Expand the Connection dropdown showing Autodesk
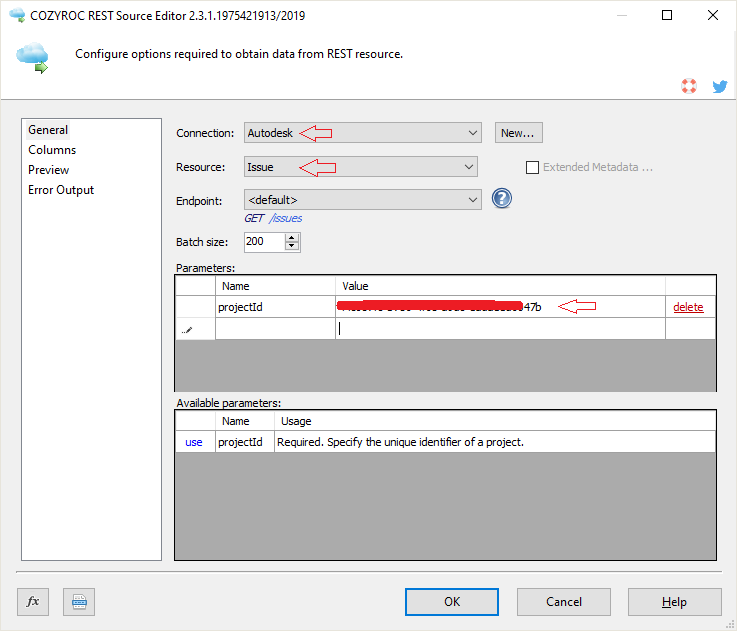 tap(473, 133)
